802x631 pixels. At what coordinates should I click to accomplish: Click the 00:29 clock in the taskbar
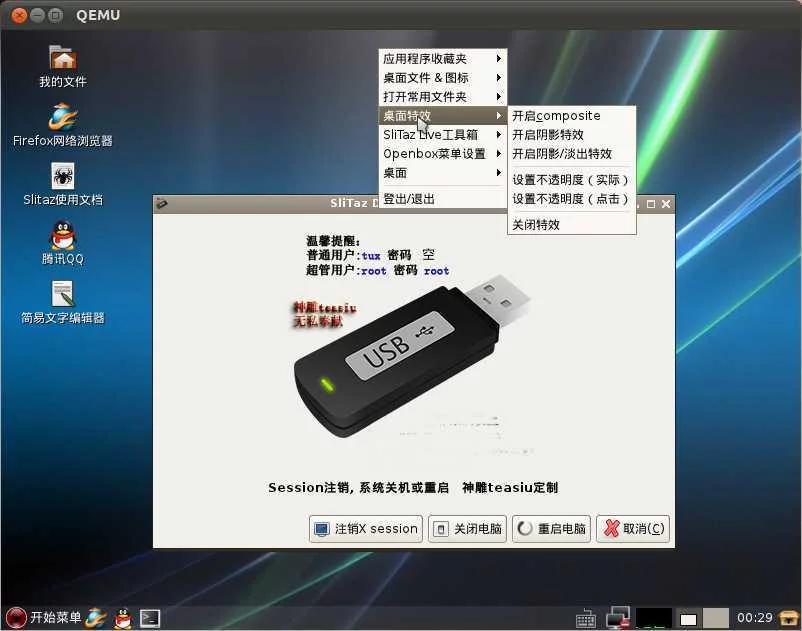[x=754, y=618]
